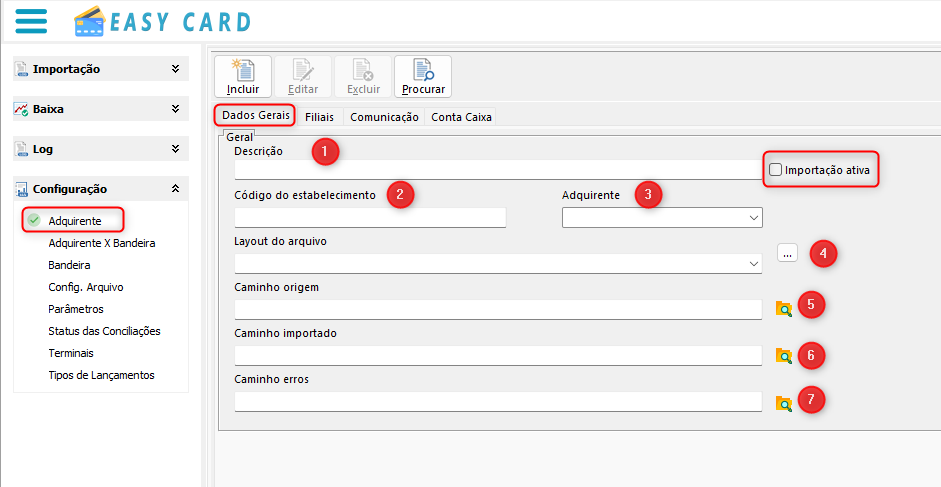
Task: Click the Procurar toolbar button
Action: (x=423, y=76)
